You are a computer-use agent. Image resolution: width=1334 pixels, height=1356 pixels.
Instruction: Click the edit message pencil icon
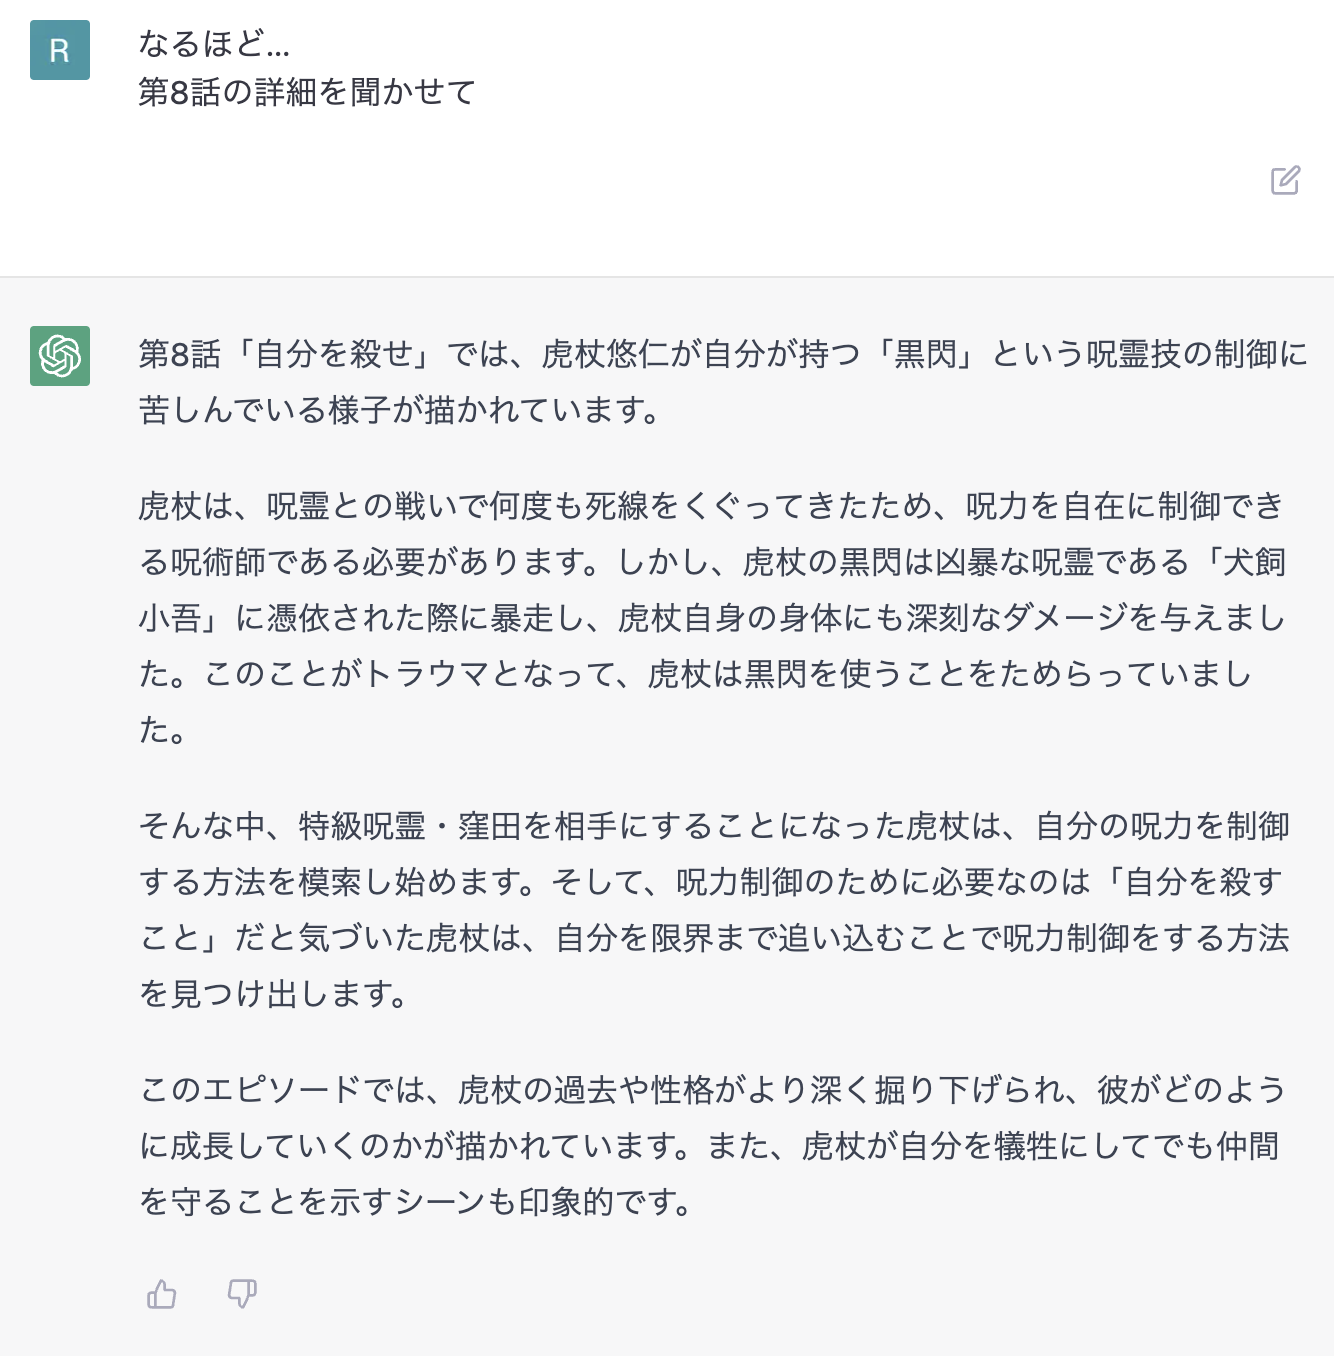point(1285,180)
